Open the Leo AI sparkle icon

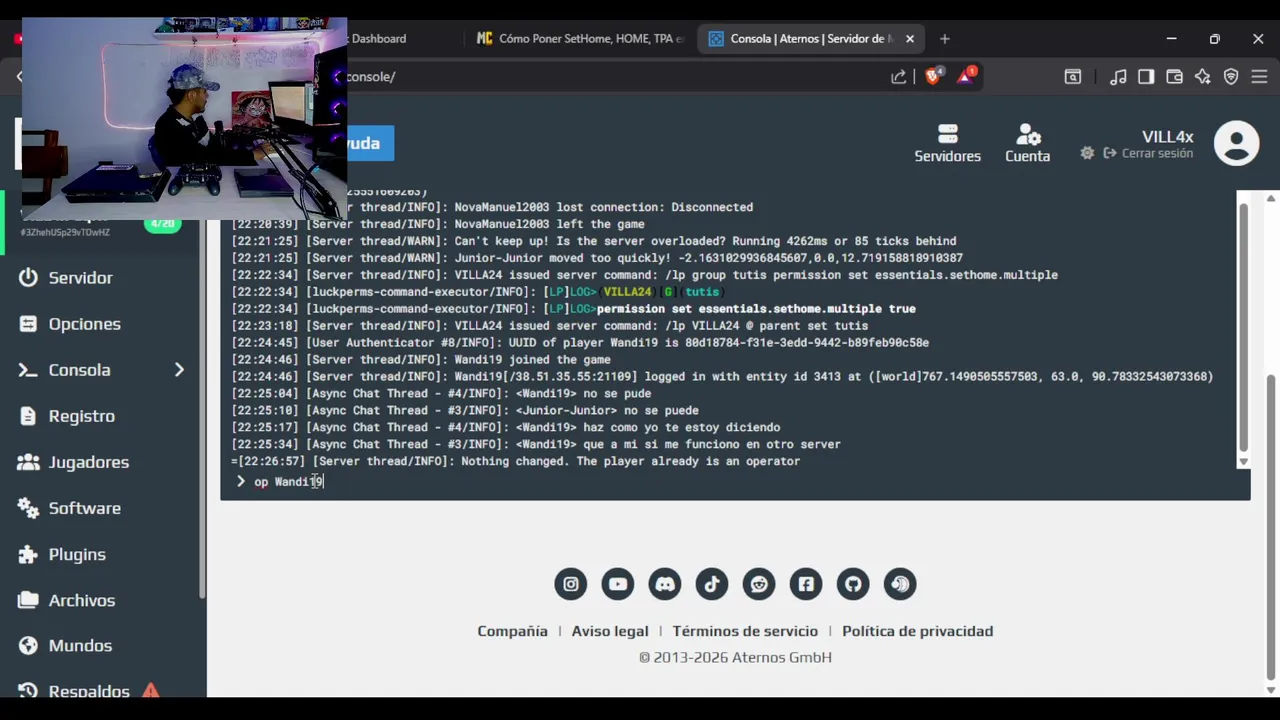pyautogui.click(x=1203, y=76)
